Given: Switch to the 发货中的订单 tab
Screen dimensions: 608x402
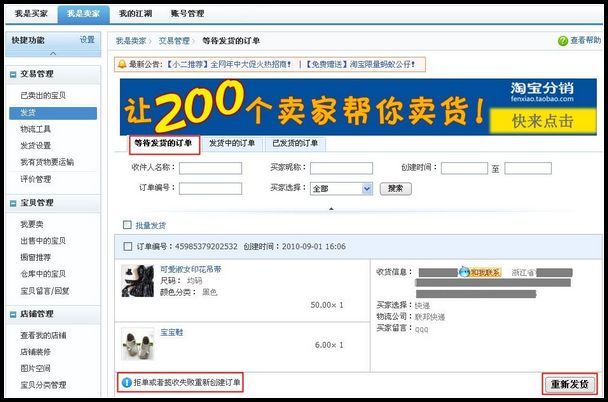Looking at the screenshot, I should click(x=232, y=144).
